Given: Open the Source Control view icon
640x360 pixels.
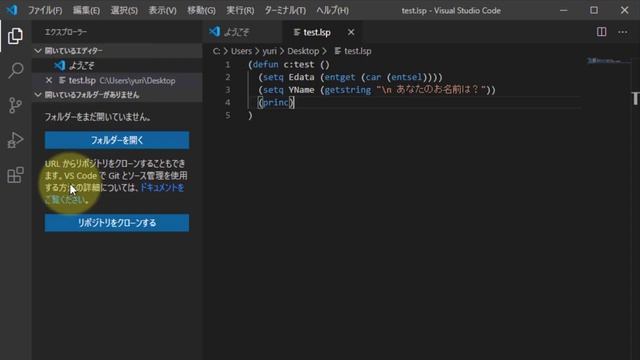Looking at the screenshot, I should coord(15,105).
